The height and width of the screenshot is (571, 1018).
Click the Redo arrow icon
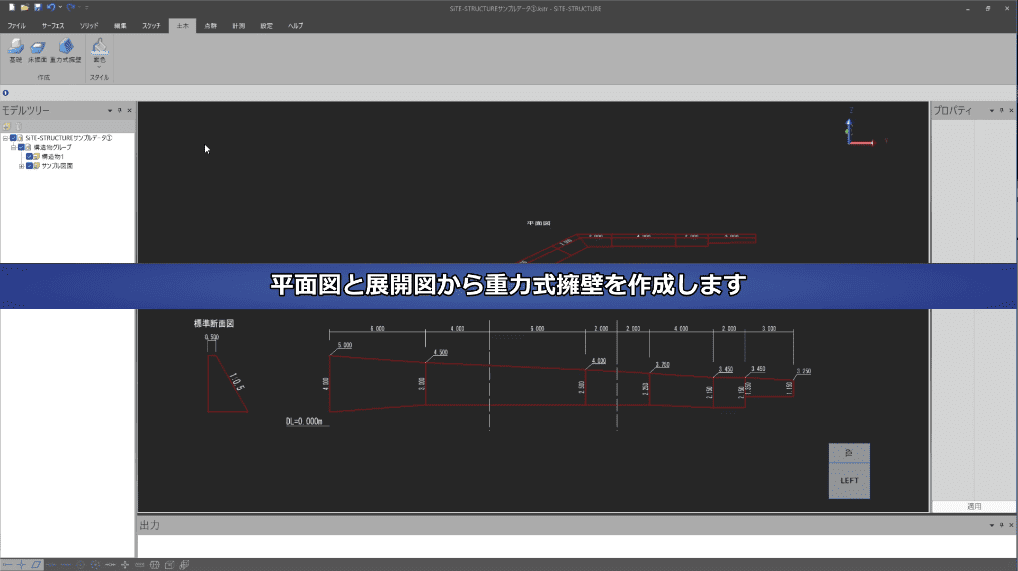click(71, 7)
